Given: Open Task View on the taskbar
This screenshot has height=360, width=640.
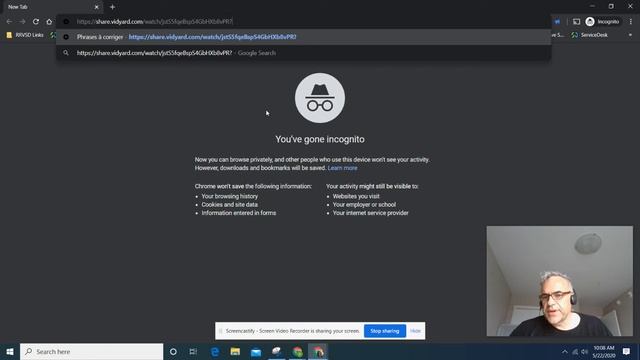Looking at the screenshot, I should (x=193, y=352).
